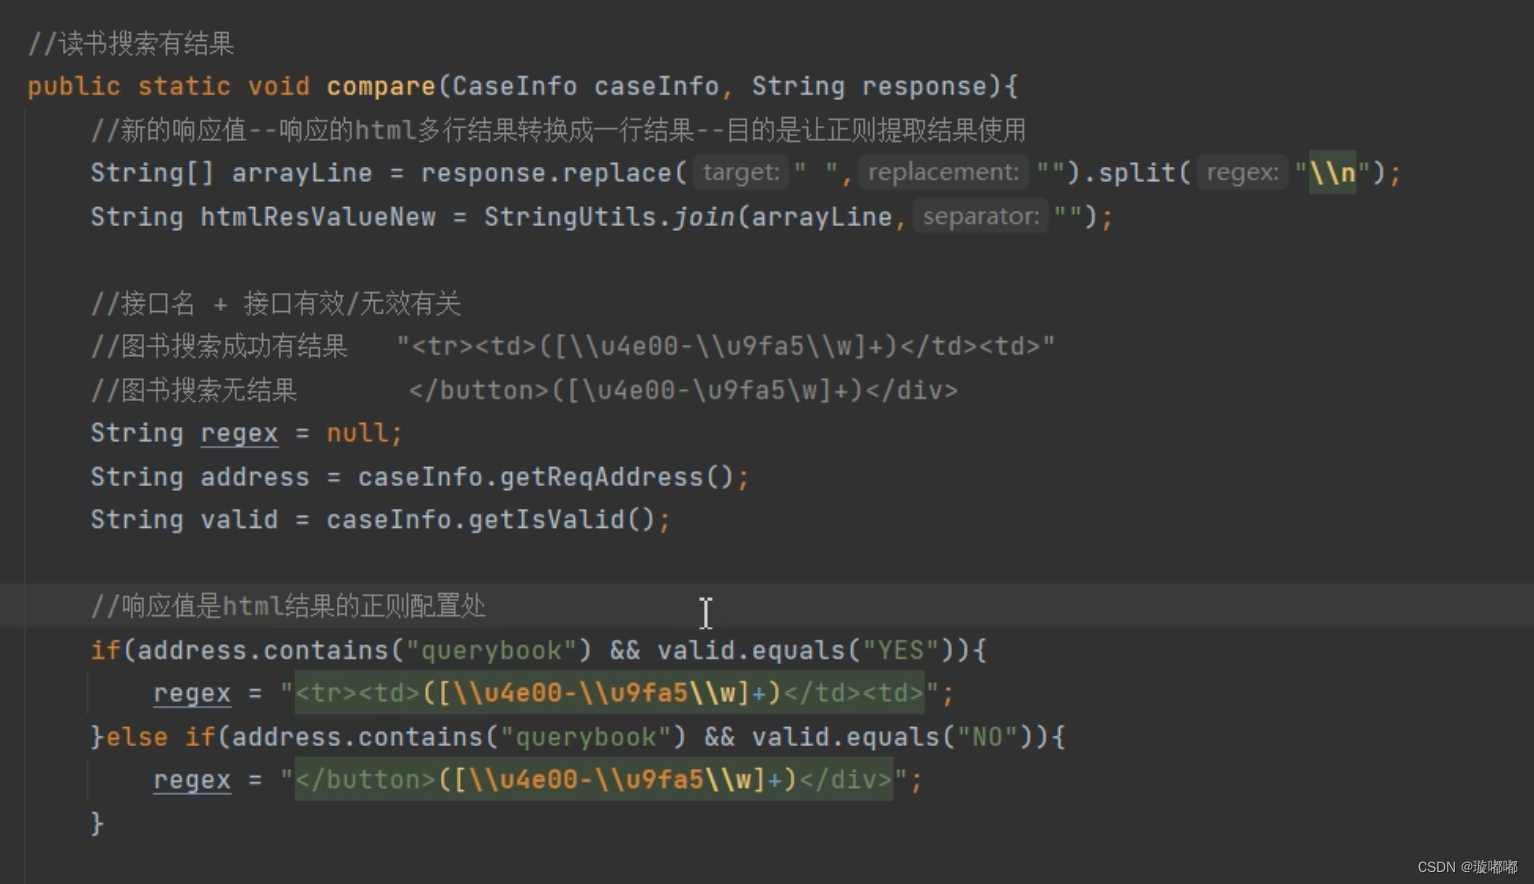This screenshot has height=884, width=1534.
Task: Click the "YES" string literal
Action: pos(900,651)
